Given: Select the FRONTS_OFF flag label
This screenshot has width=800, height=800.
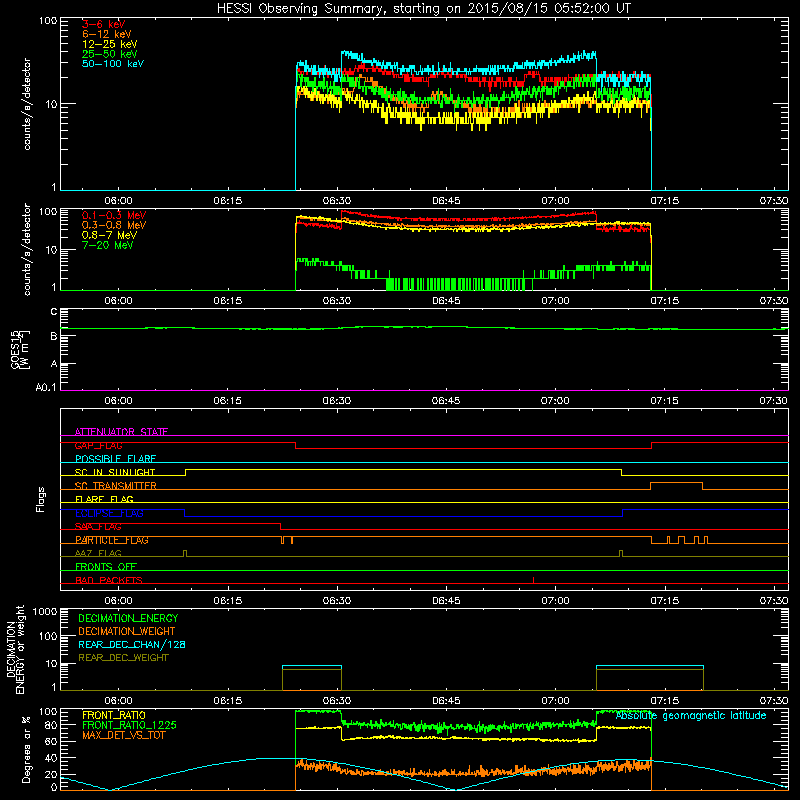Looking at the screenshot, I should (106, 566).
